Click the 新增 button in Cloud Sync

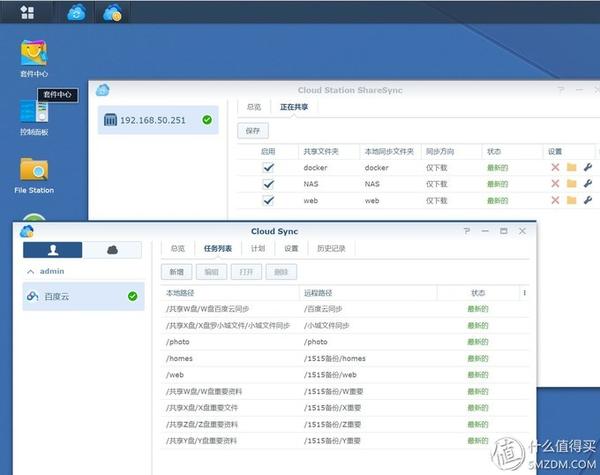coord(176,272)
